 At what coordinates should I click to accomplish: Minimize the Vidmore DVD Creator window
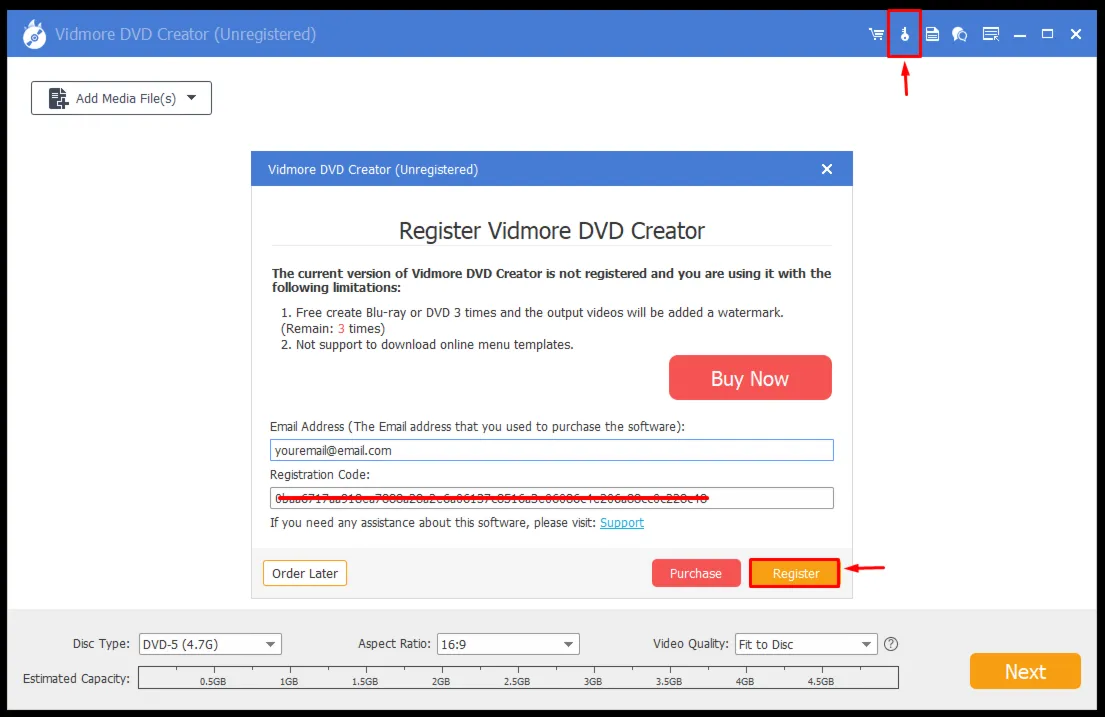tap(1020, 35)
